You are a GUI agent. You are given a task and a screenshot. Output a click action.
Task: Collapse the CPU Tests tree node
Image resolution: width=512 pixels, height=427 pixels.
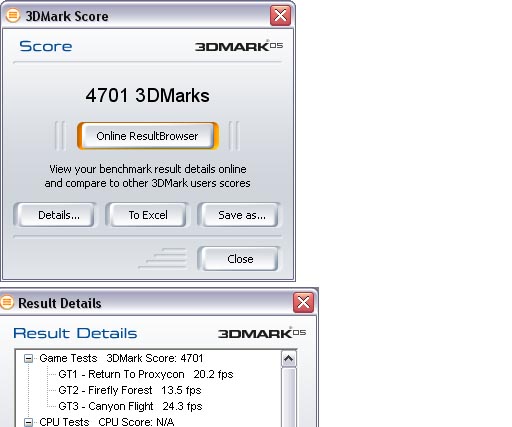coord(29,422)
